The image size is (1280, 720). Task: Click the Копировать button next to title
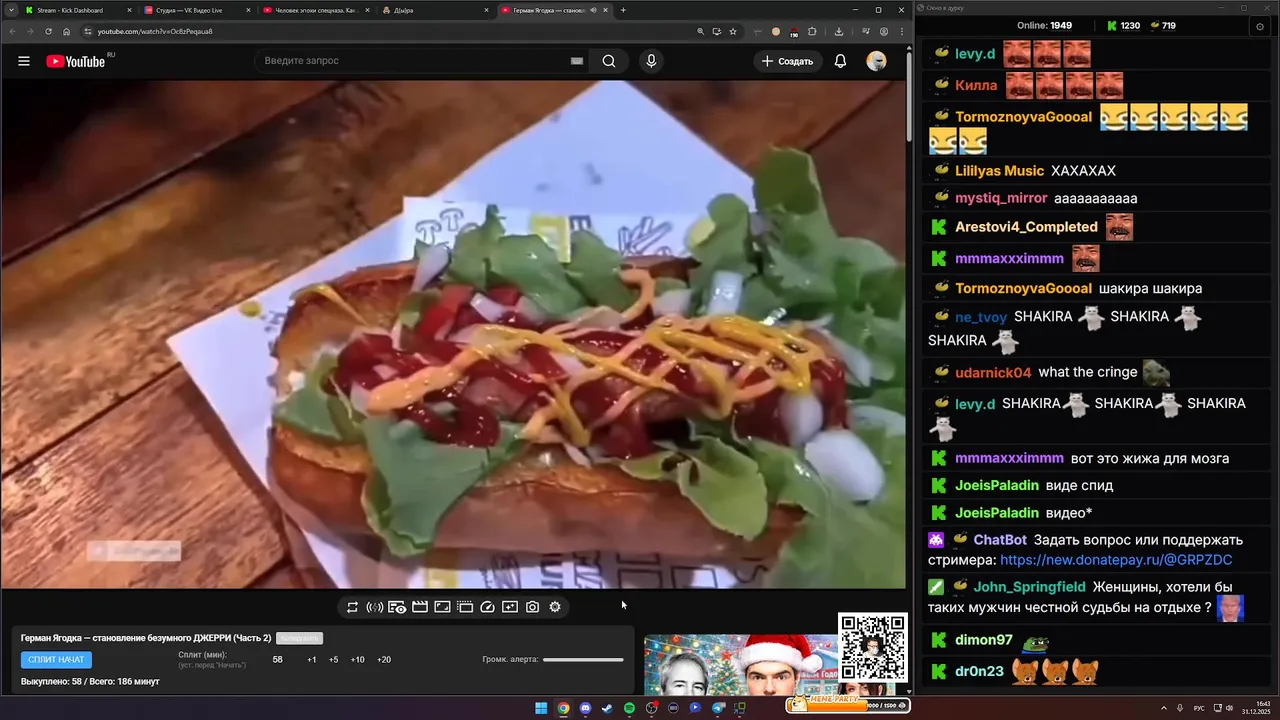click(299, 638)
